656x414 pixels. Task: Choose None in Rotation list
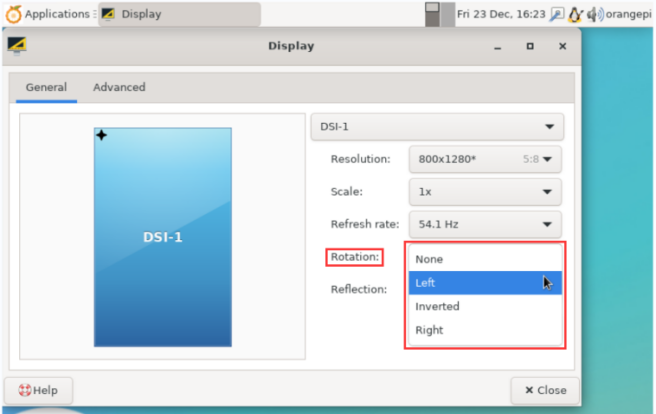pos(485,259)
